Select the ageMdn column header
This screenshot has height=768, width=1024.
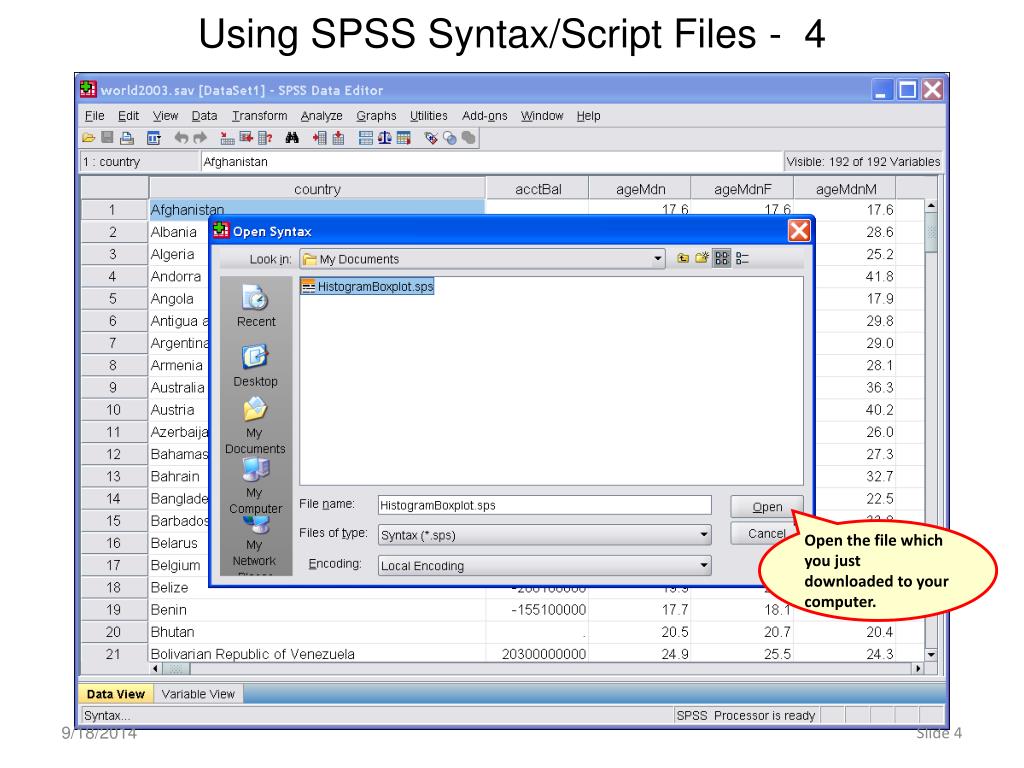tap(640, 189)
